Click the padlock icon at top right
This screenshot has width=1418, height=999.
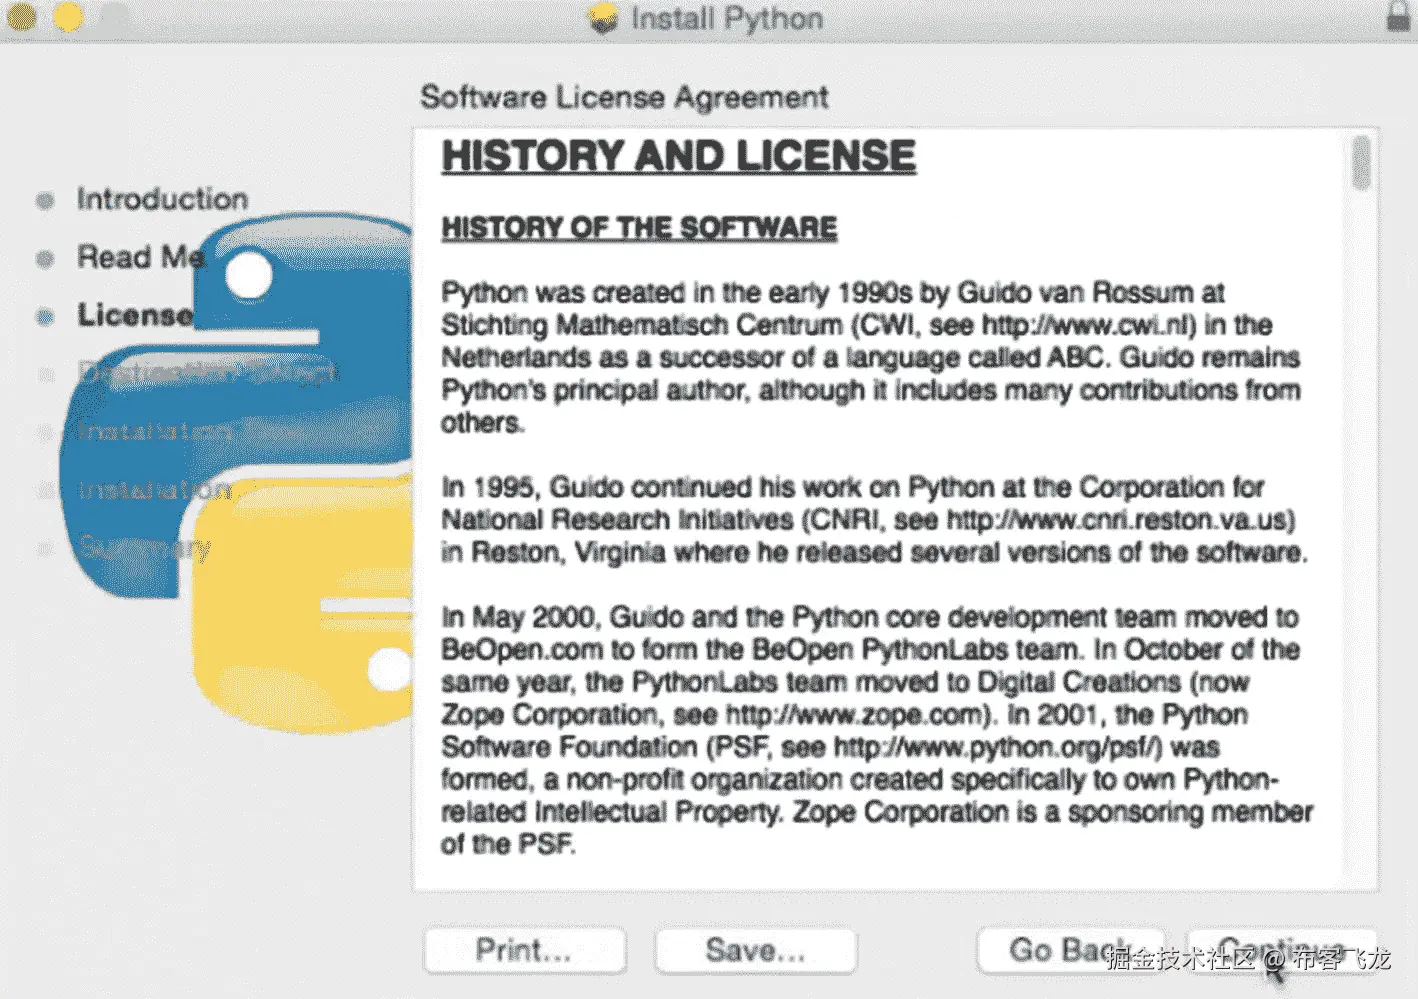pyautogui.click(x=1398, y=17)
